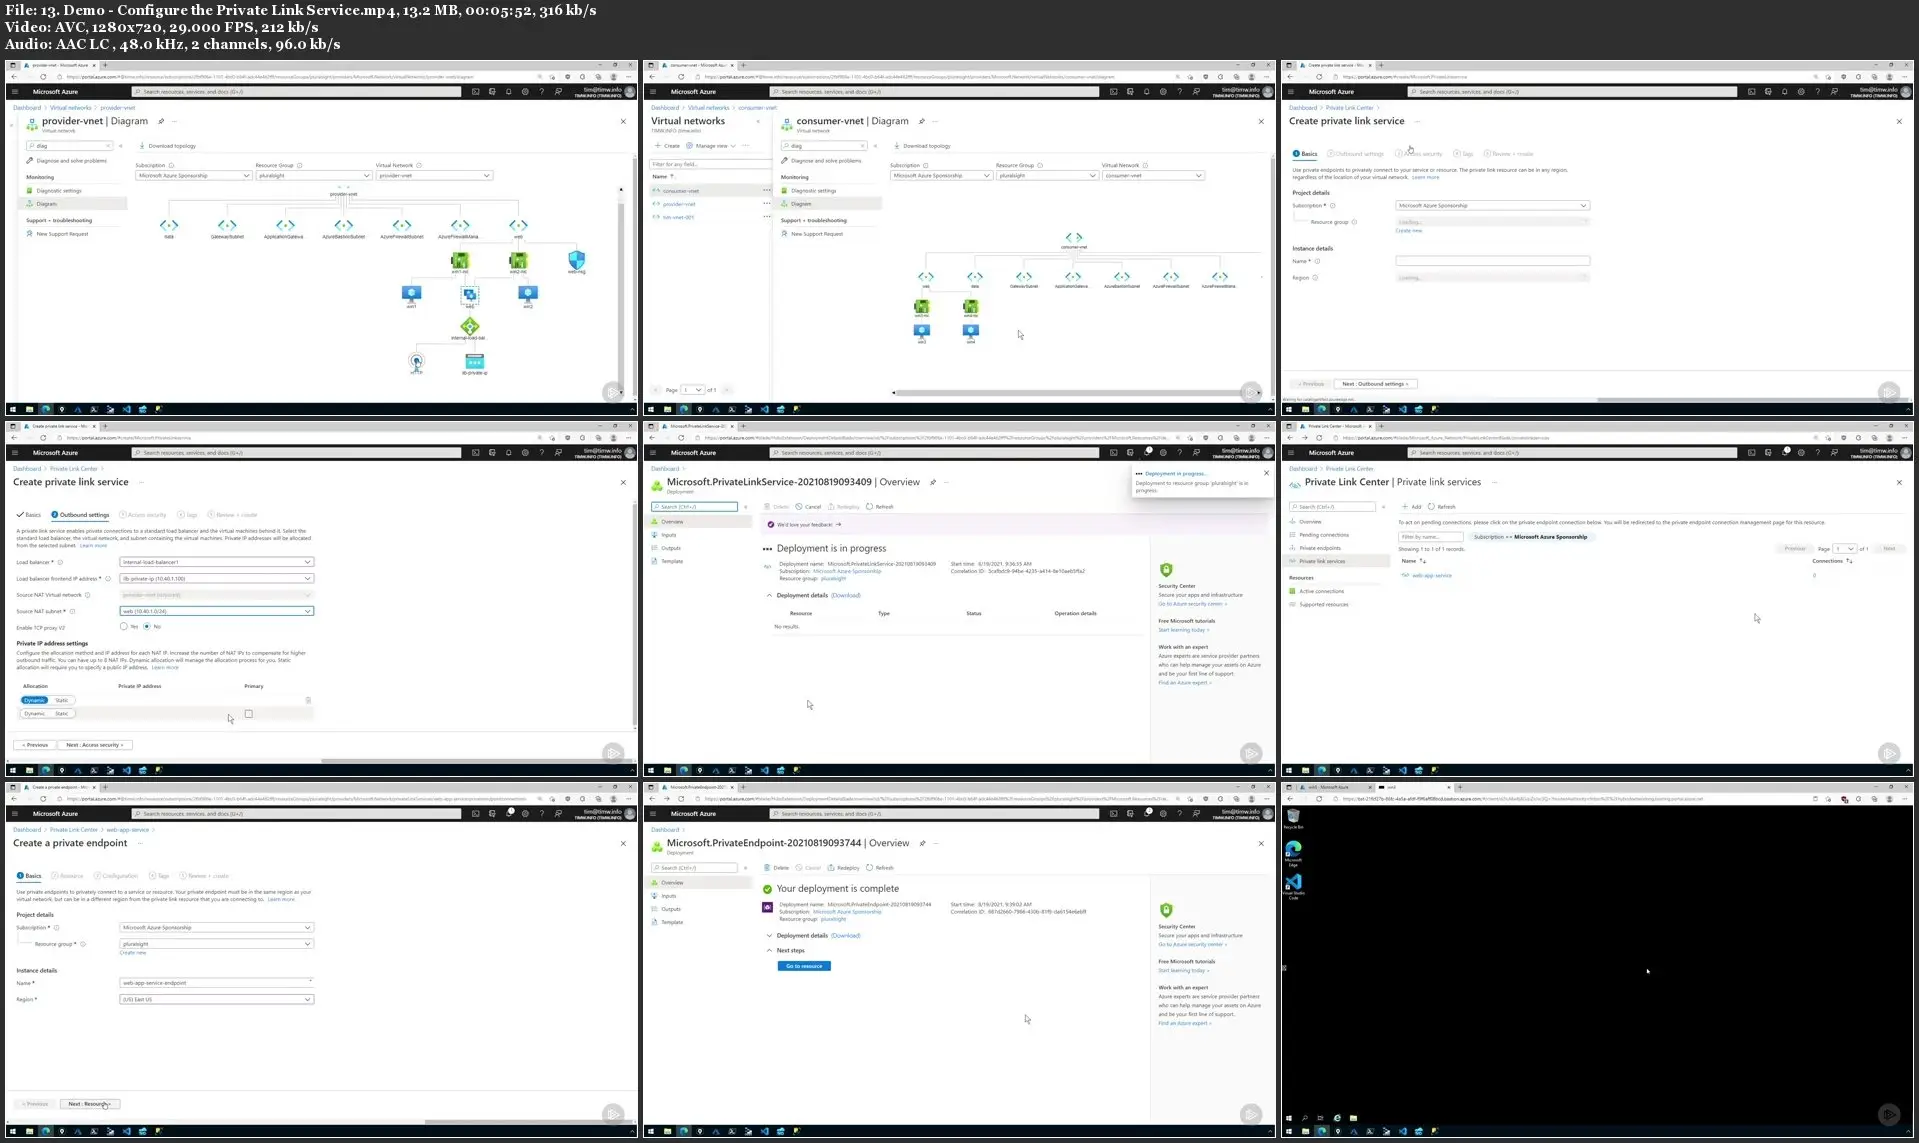The height and width of the screenshot is (1143, 1919).
Task: Open notifications bell in Private Link Center frame
Action: (1785, 452)
